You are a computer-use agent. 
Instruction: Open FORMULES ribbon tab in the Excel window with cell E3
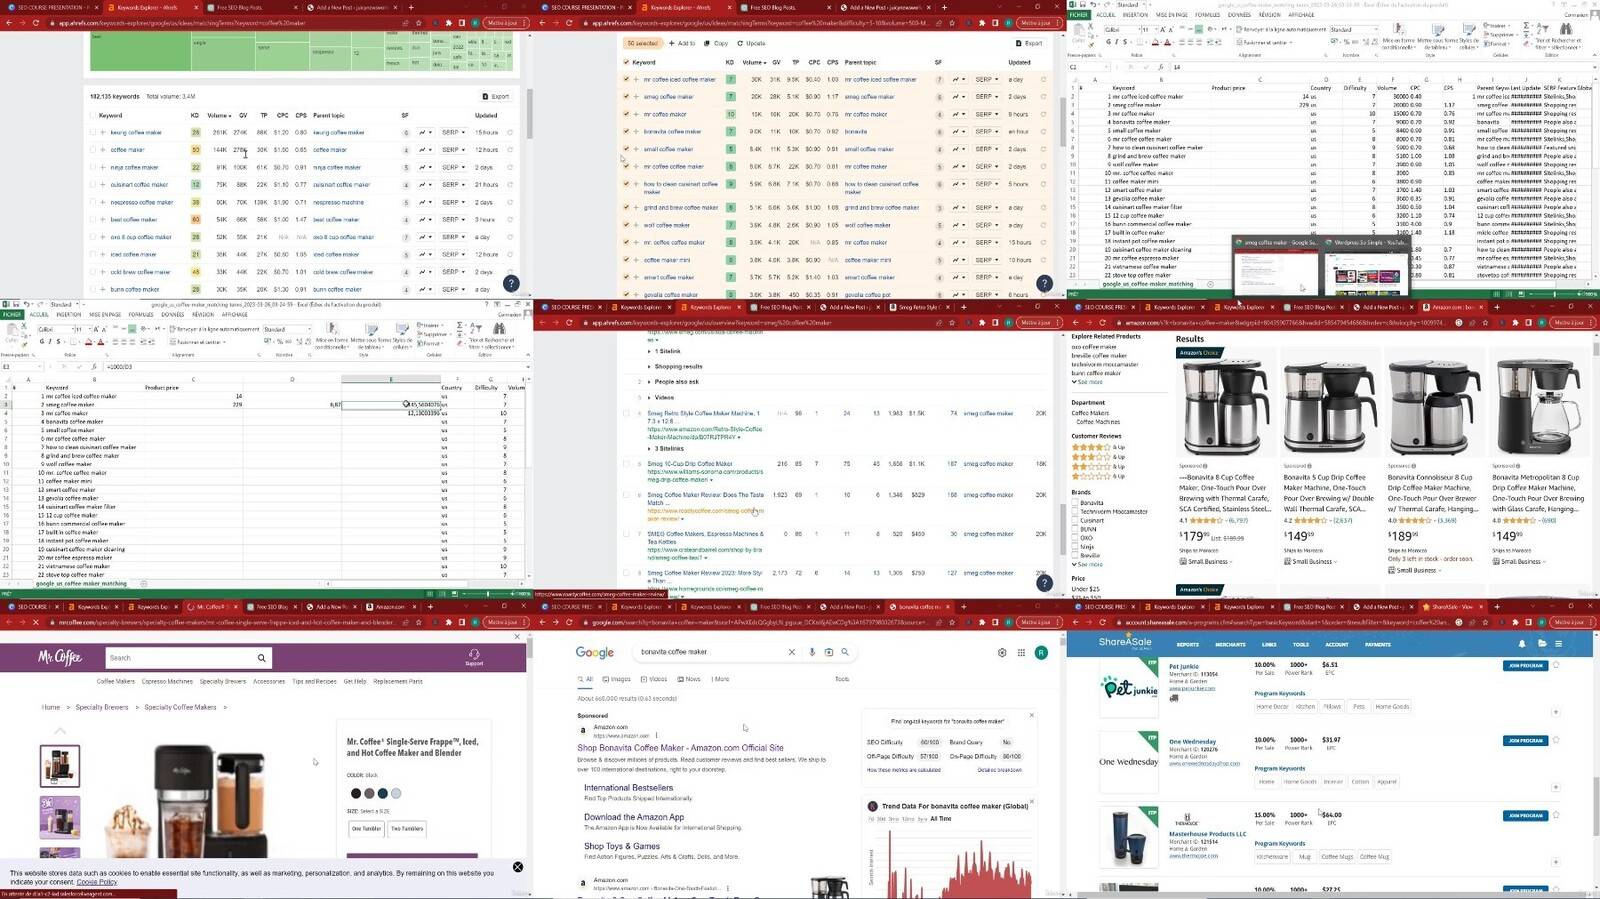pyautogui.click(x=141, y=314)
